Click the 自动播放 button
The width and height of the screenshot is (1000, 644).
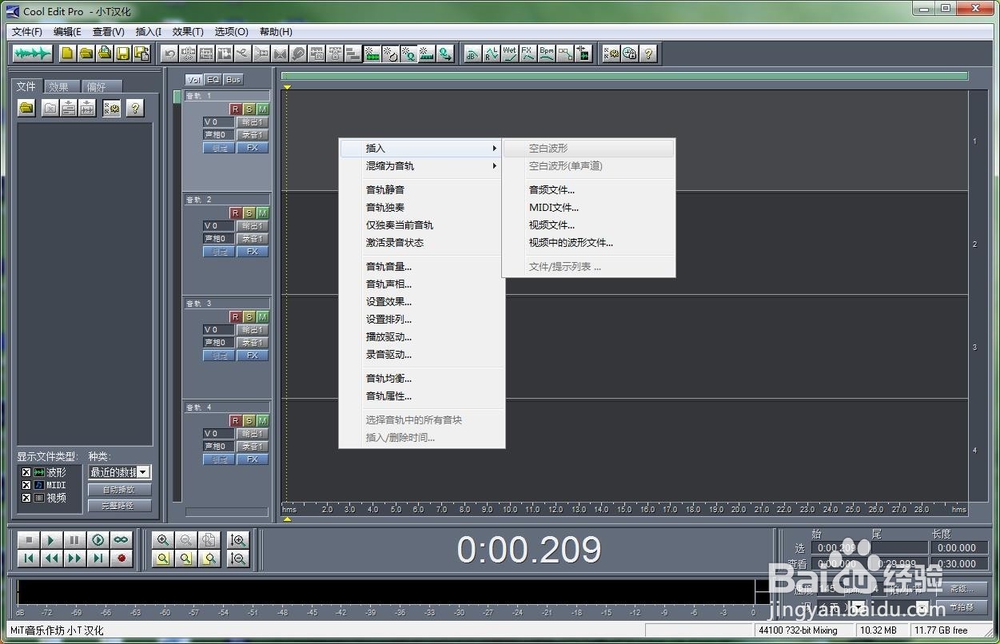pyautogui.click(x=119, y=490)
